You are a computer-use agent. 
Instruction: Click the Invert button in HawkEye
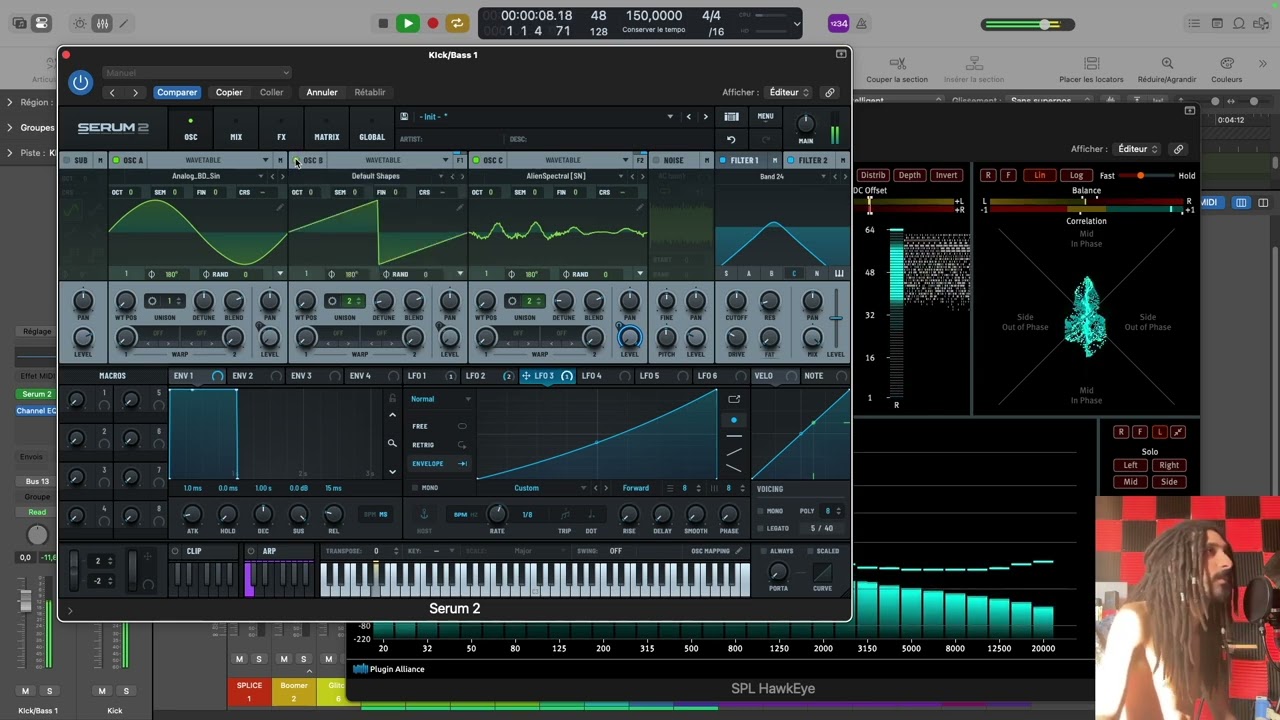pos(946,175)
